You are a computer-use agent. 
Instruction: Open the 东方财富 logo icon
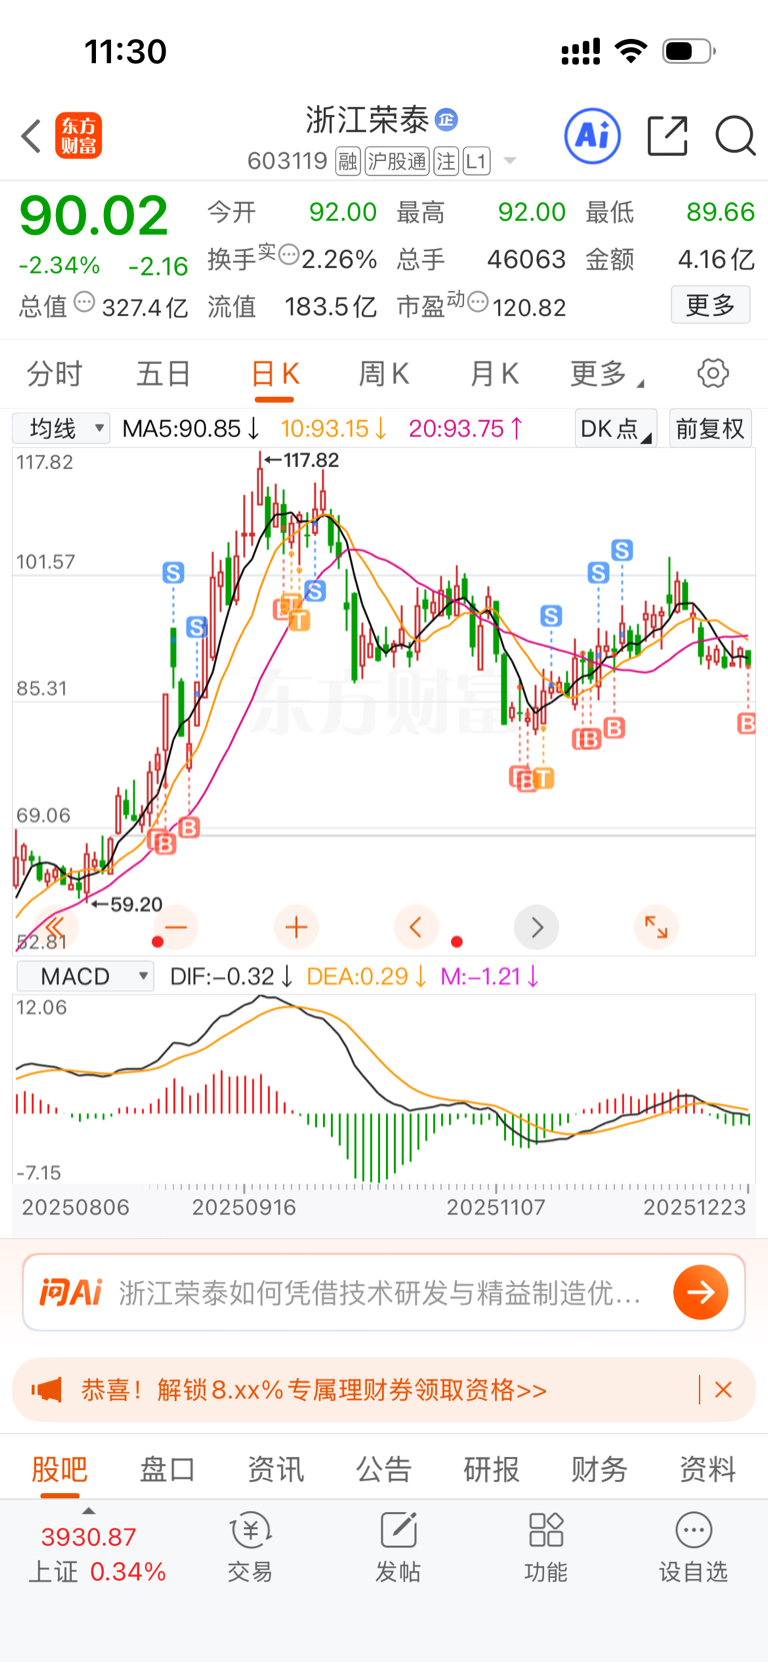[x=78, y=136]
